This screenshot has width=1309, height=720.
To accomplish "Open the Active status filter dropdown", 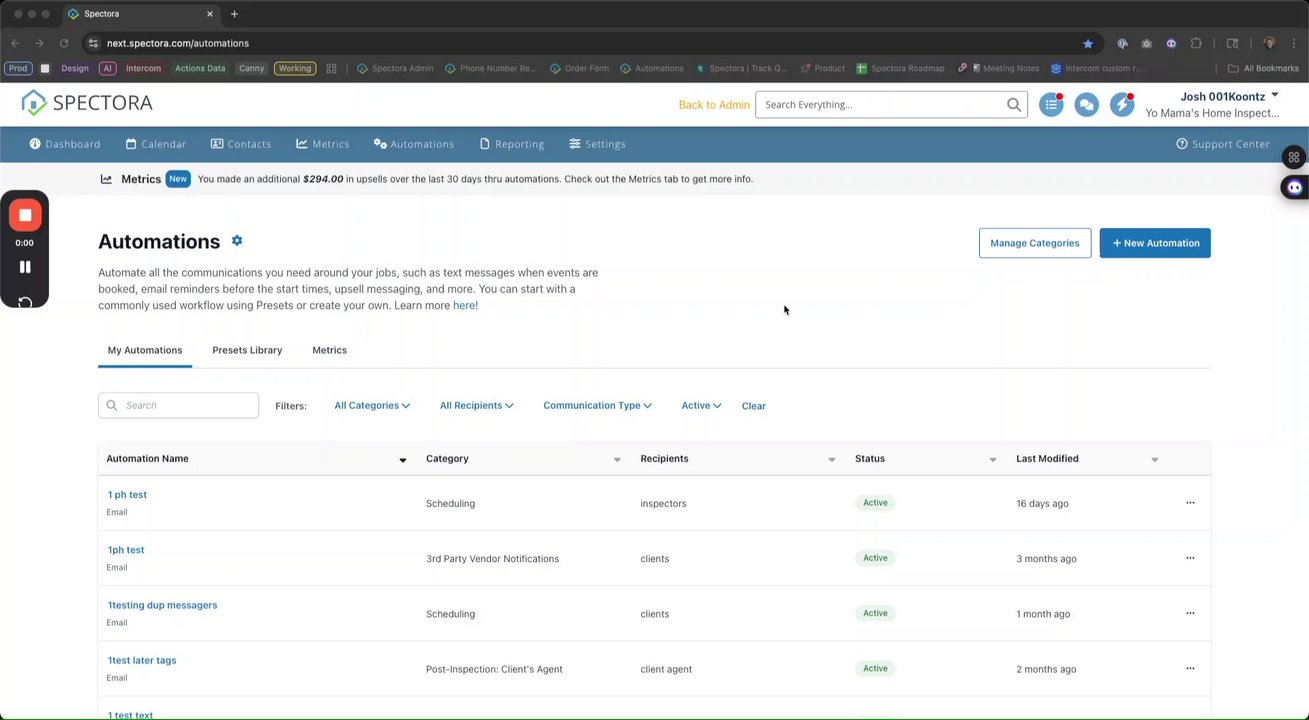I will (701, 405).
